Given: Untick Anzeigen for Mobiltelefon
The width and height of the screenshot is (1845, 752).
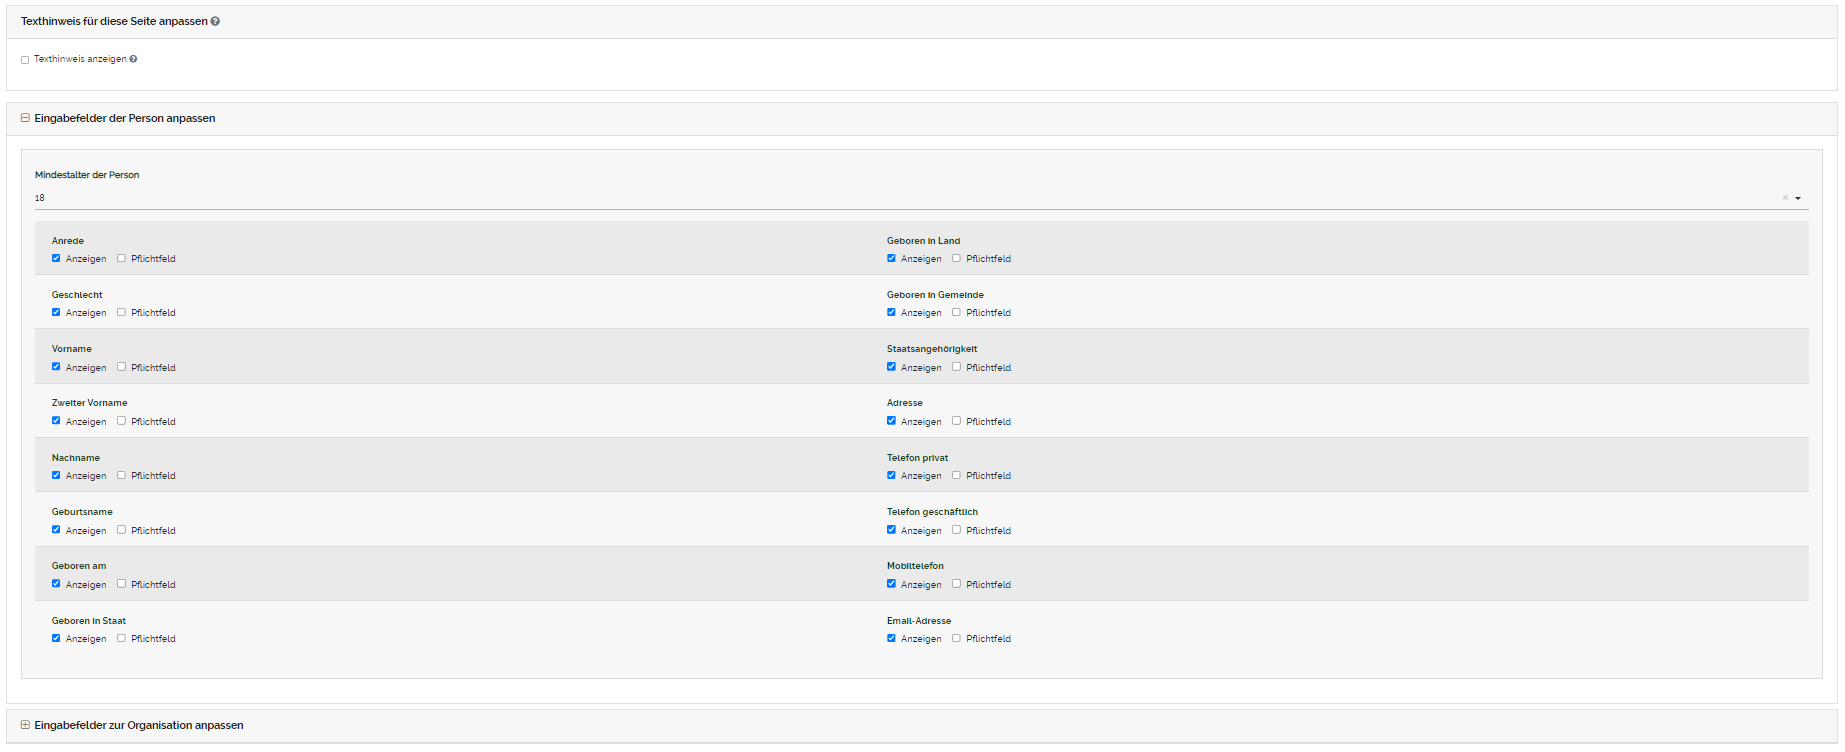Looking at the screenshot, I should click(891, 584).
